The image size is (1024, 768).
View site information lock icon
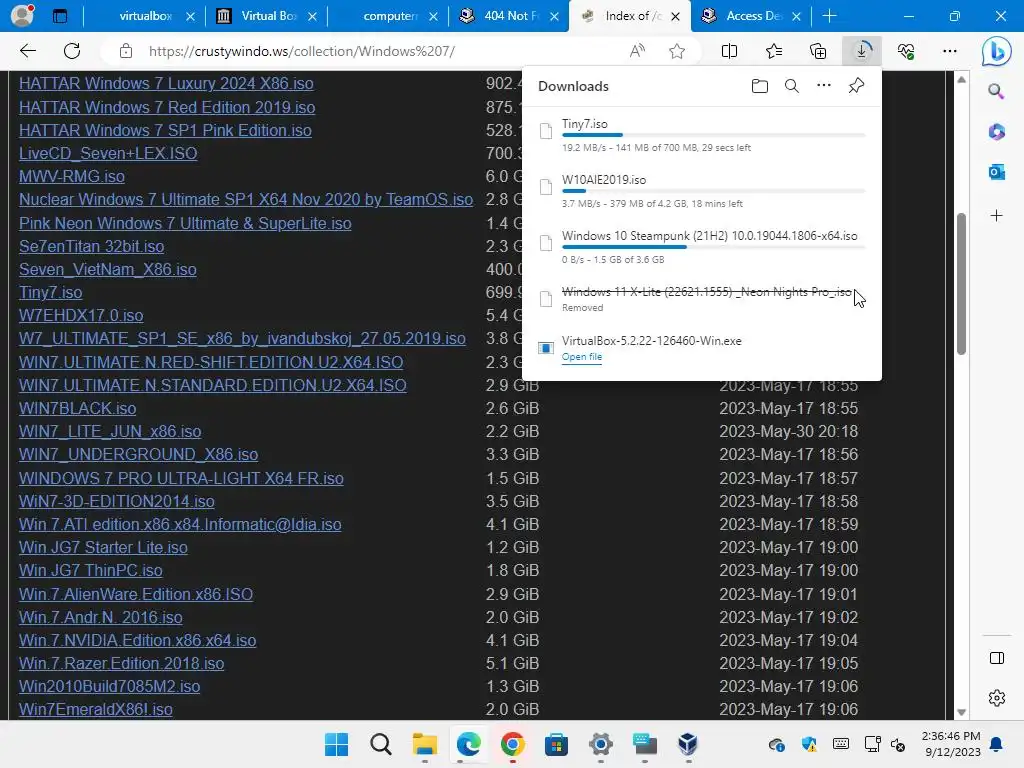(x=126, y=51)
